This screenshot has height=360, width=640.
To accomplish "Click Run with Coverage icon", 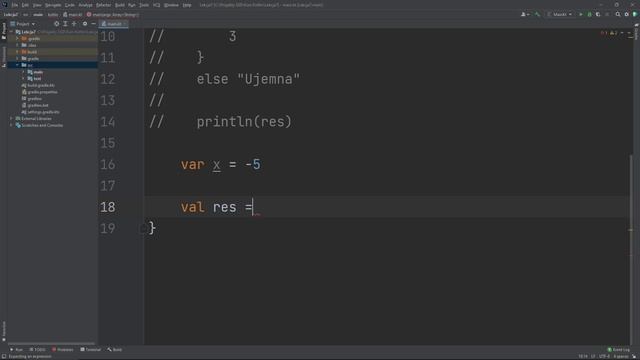I will [x=598, y=14].
